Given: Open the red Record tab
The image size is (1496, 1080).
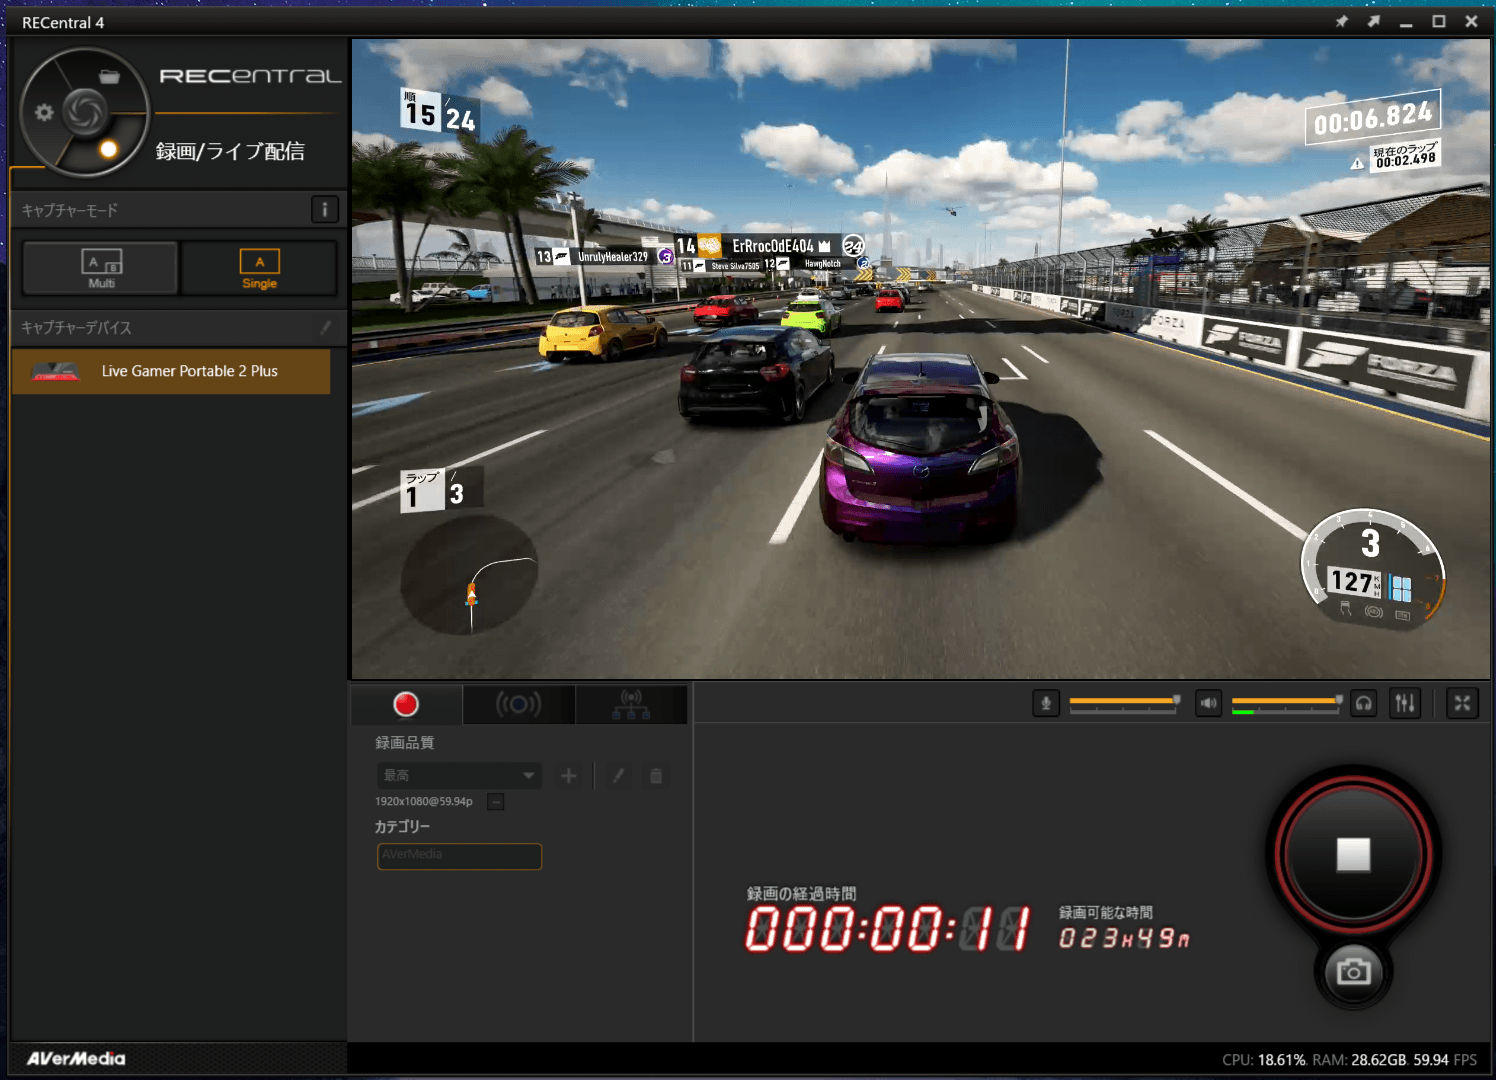Looking at the screenshot, I should [406, 704].
